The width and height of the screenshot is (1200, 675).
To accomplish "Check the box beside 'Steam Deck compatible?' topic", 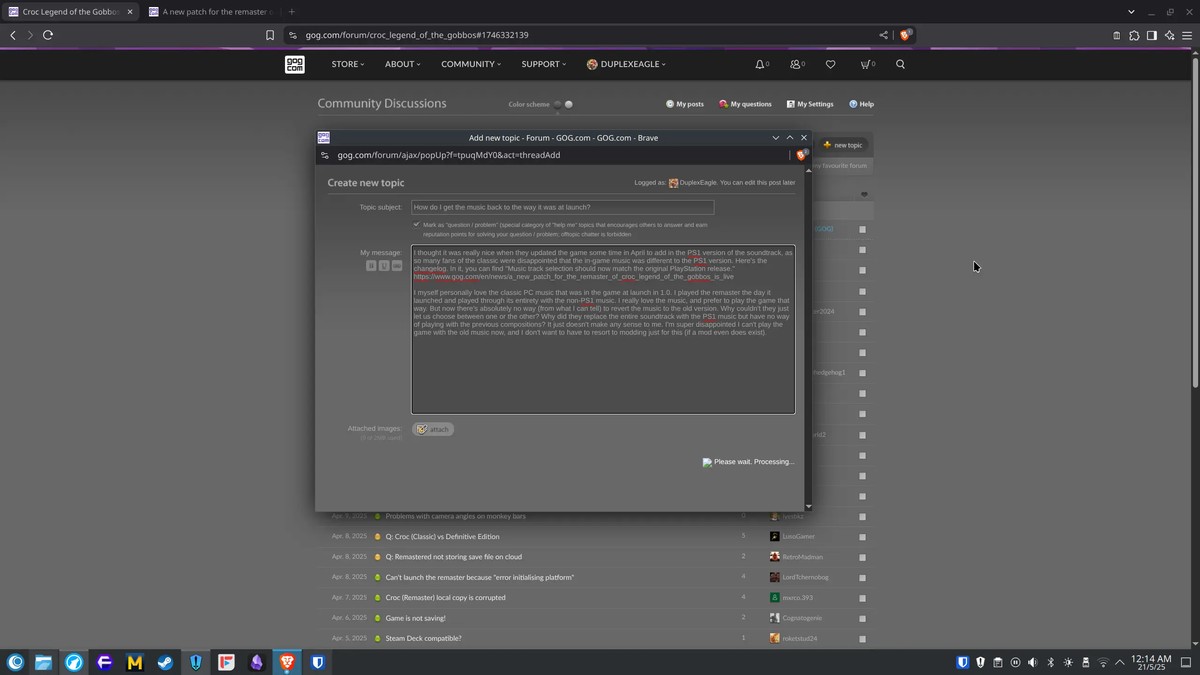I will [x=862, y=638].
